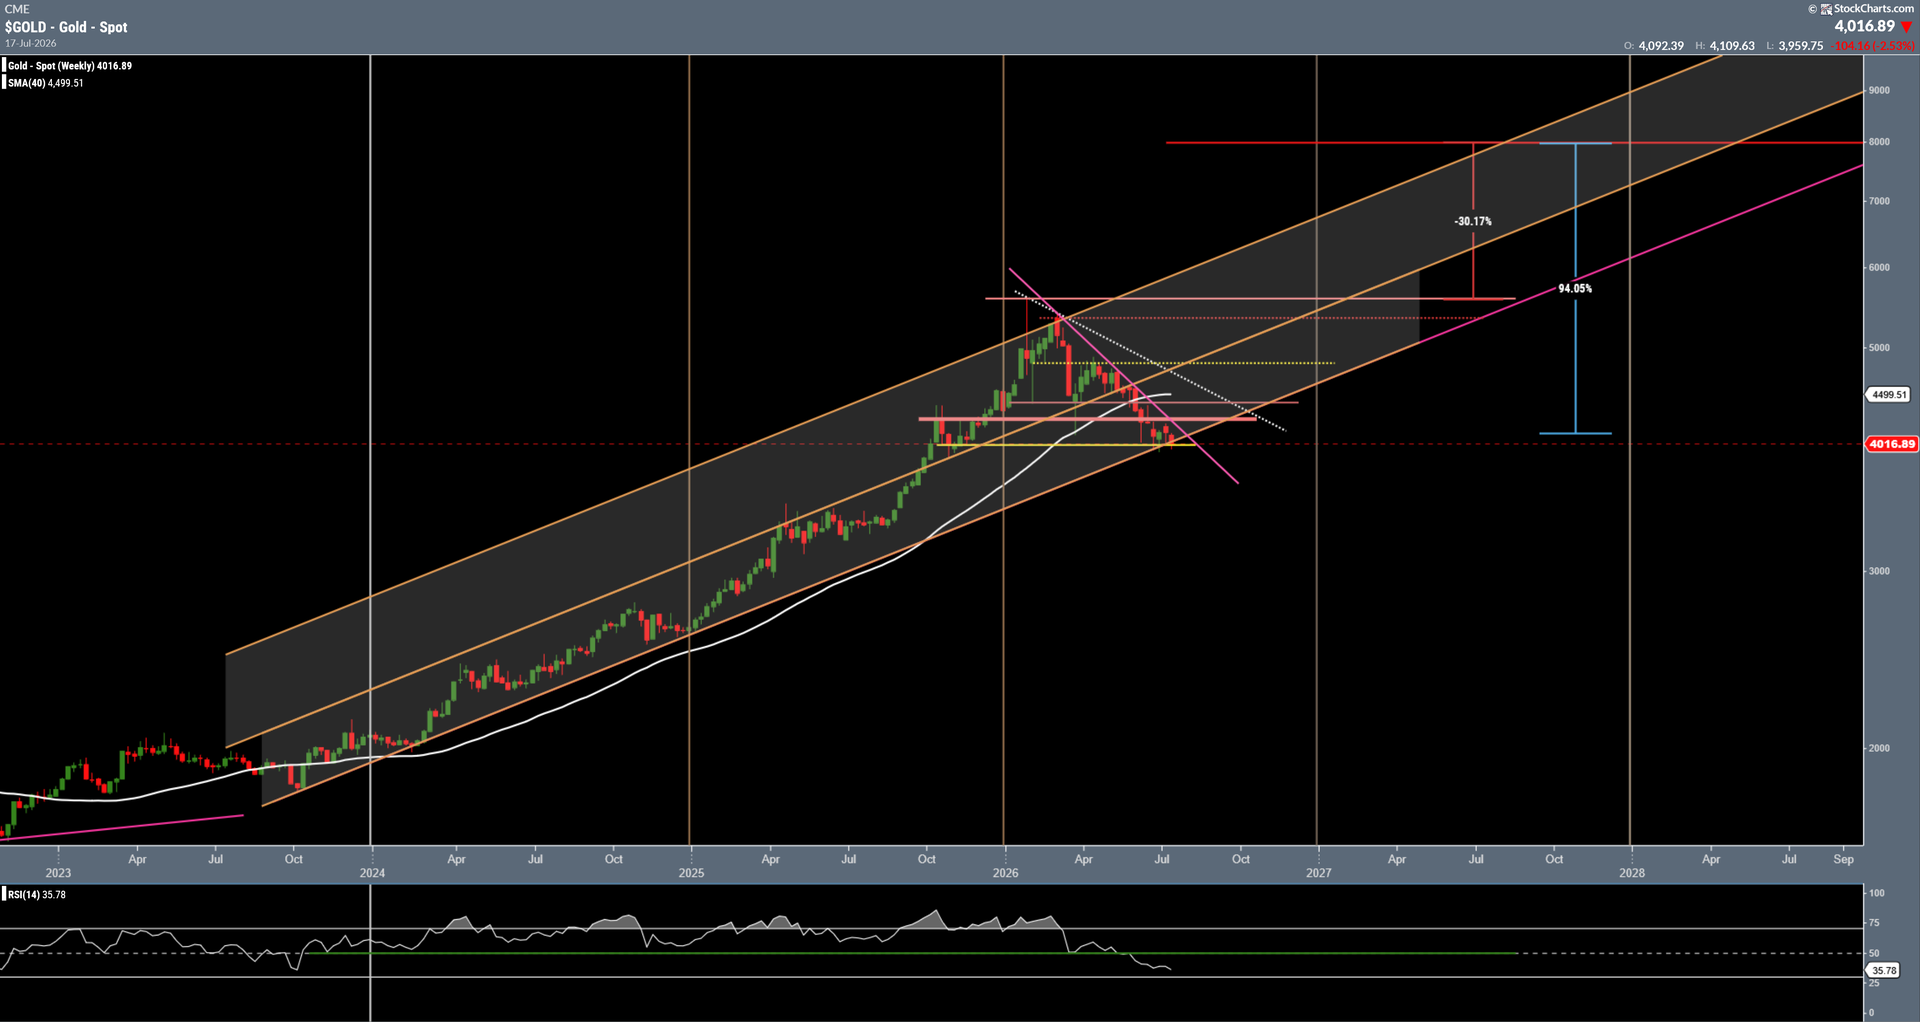Click the "8000" price axis label
Viewport: 1920px width, 1022px height.
click(1879, 142)
